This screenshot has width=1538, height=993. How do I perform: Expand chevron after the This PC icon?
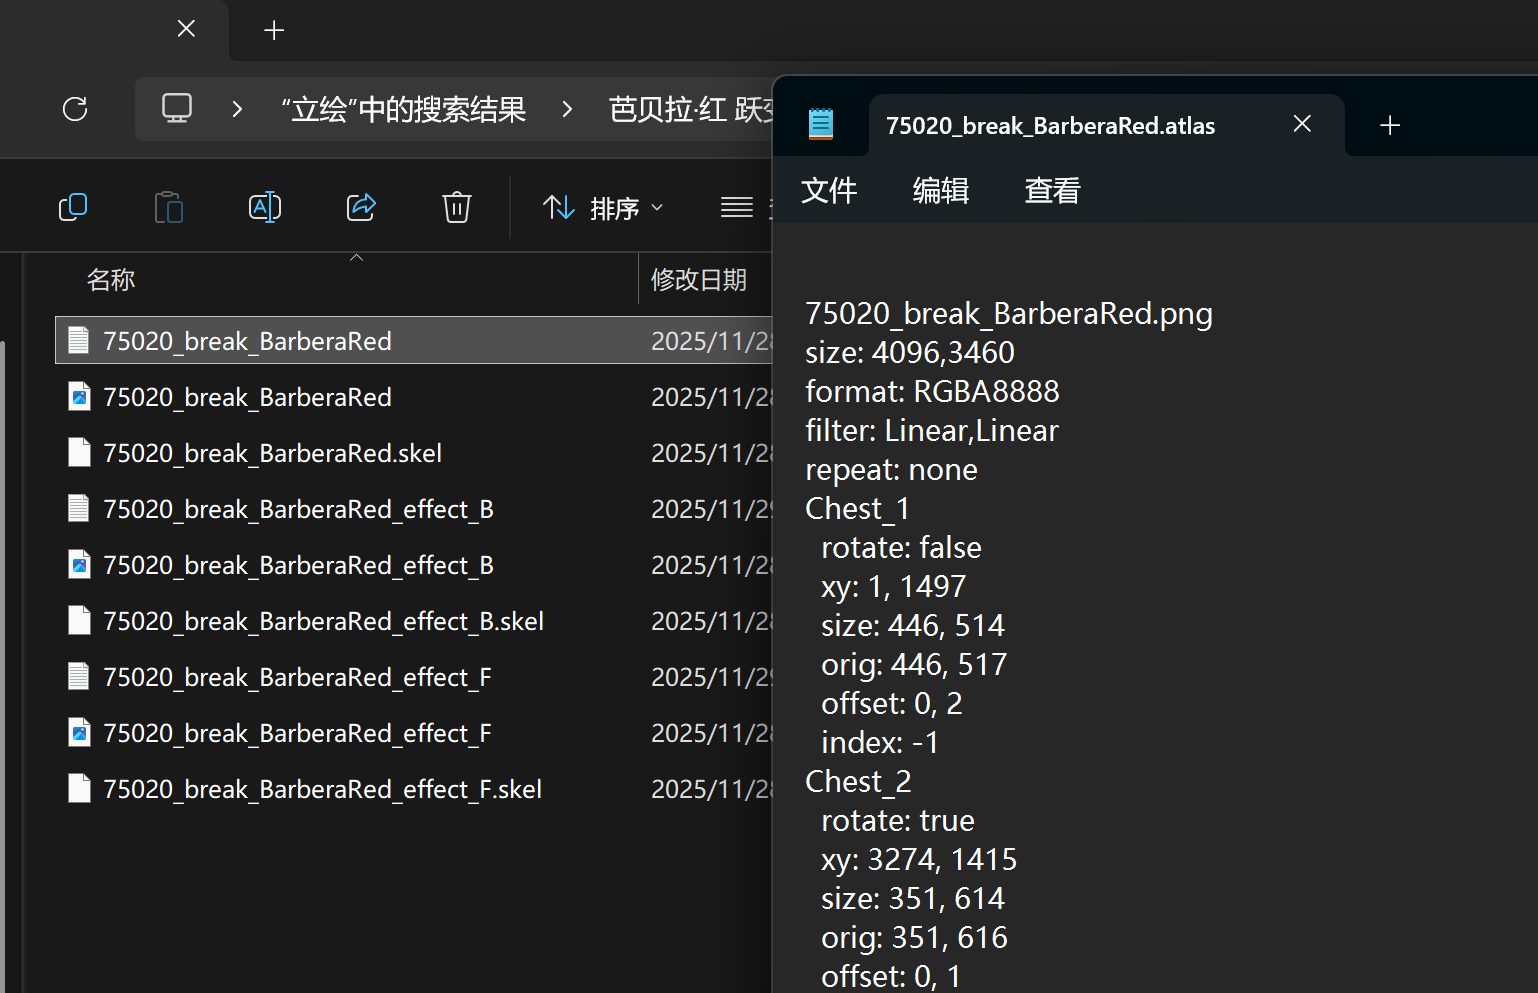(237, 109)
